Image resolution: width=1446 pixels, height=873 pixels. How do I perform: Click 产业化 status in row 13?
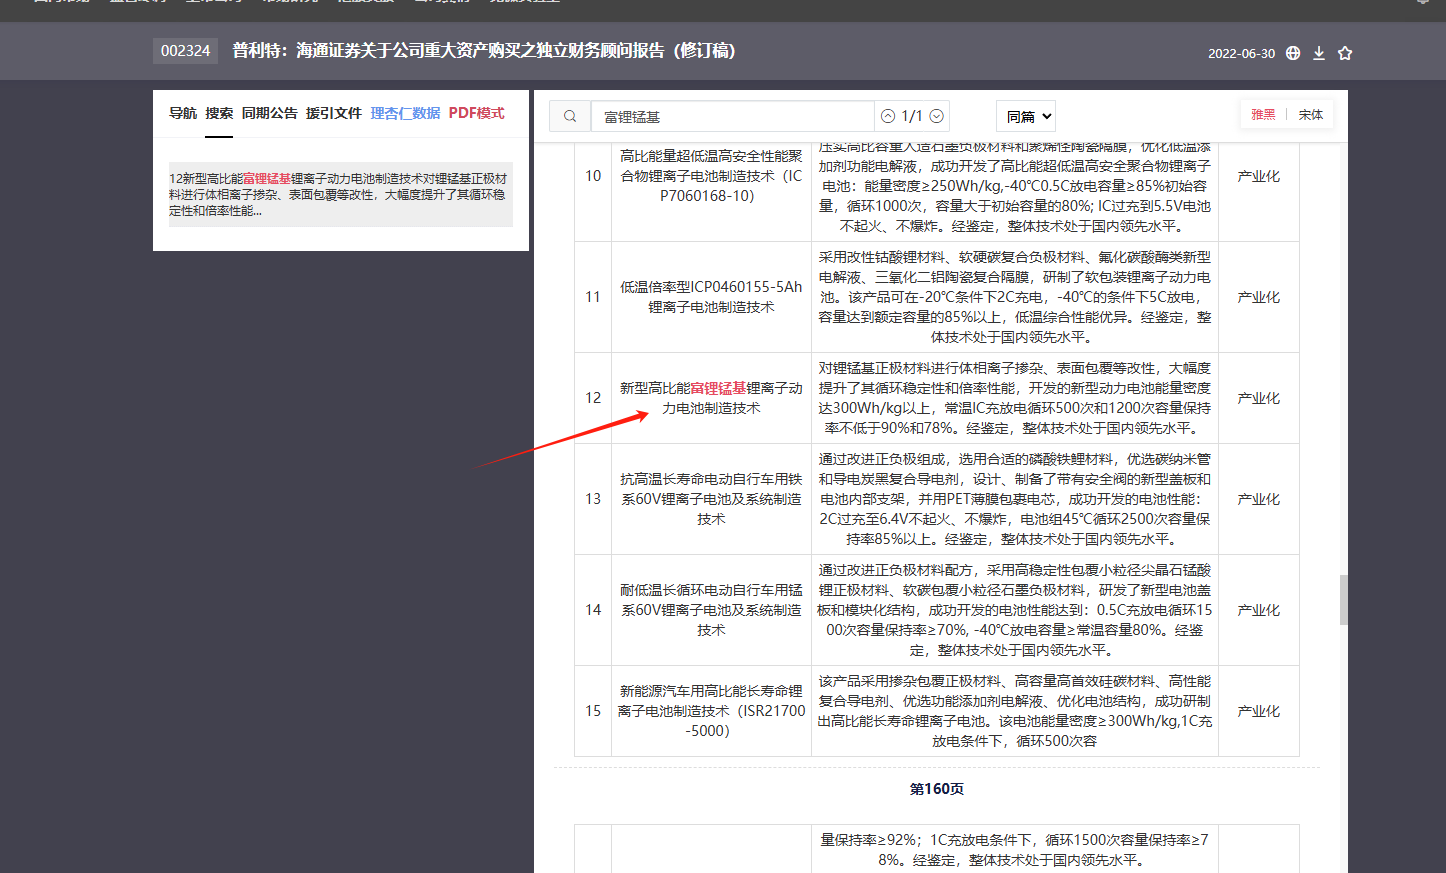tap(1258, 499)
